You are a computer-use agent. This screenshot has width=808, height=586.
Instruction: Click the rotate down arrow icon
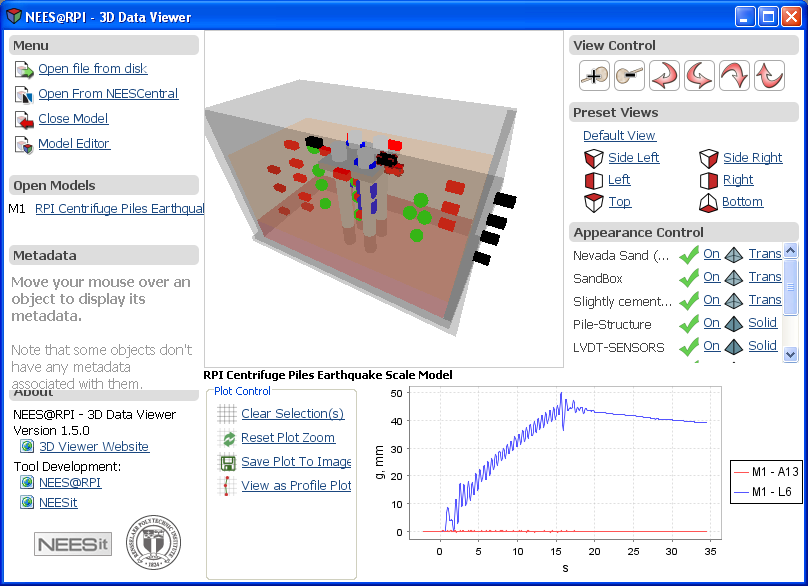(x=734, y=76)
